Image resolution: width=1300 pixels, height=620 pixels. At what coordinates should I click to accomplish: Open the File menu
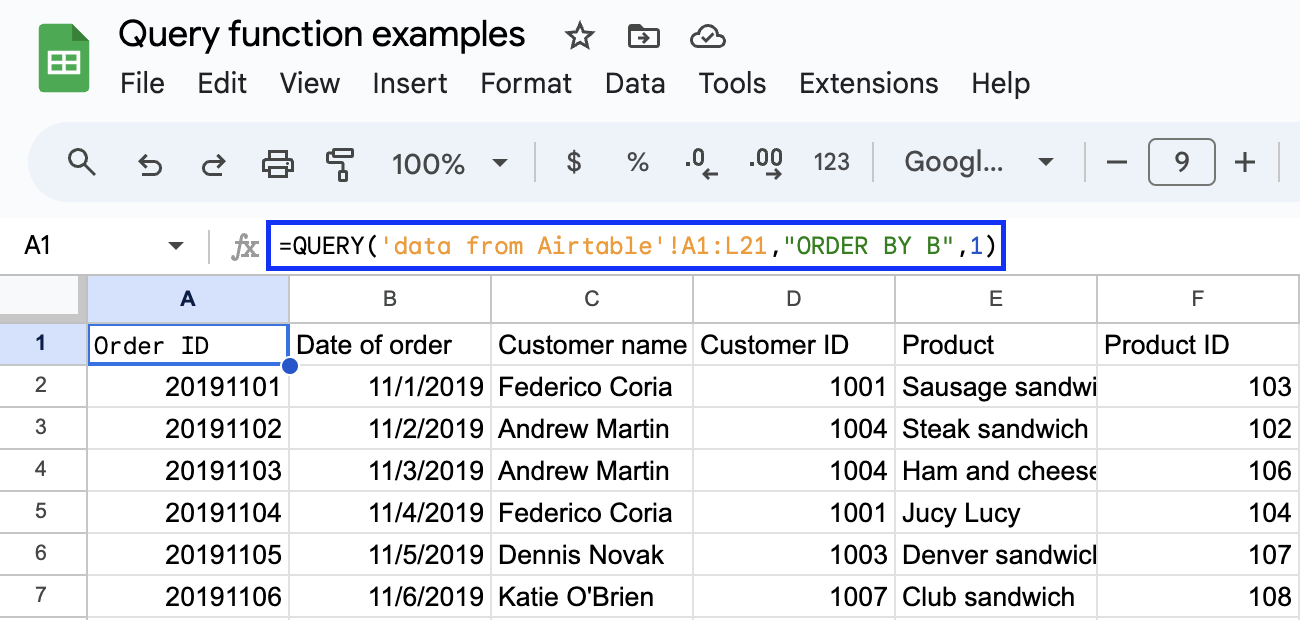pyautogui.click(x=142, y=83)
